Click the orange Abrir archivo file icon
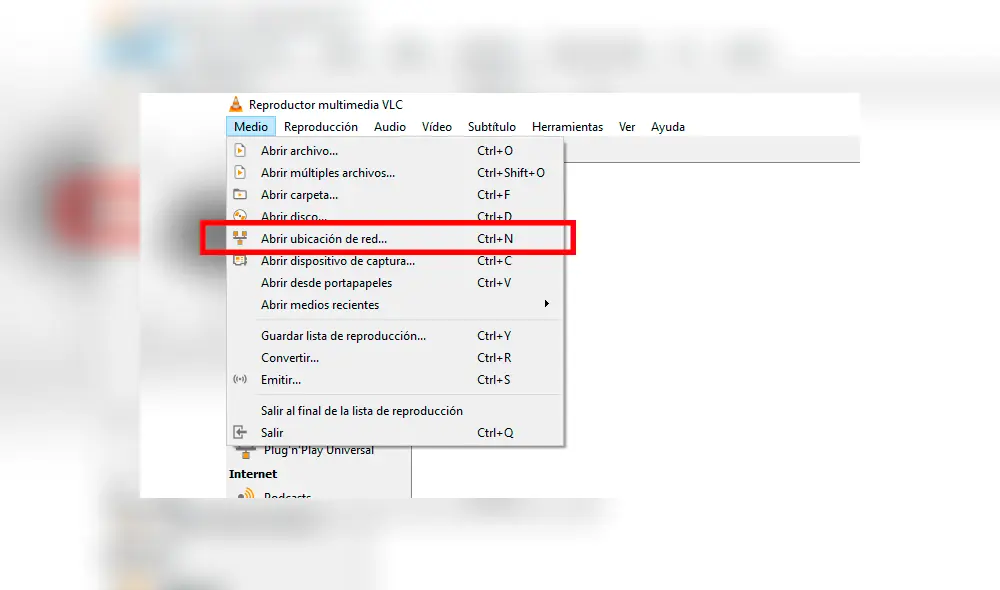Viewport: 1000px width, 590px height. coord(240,150)
